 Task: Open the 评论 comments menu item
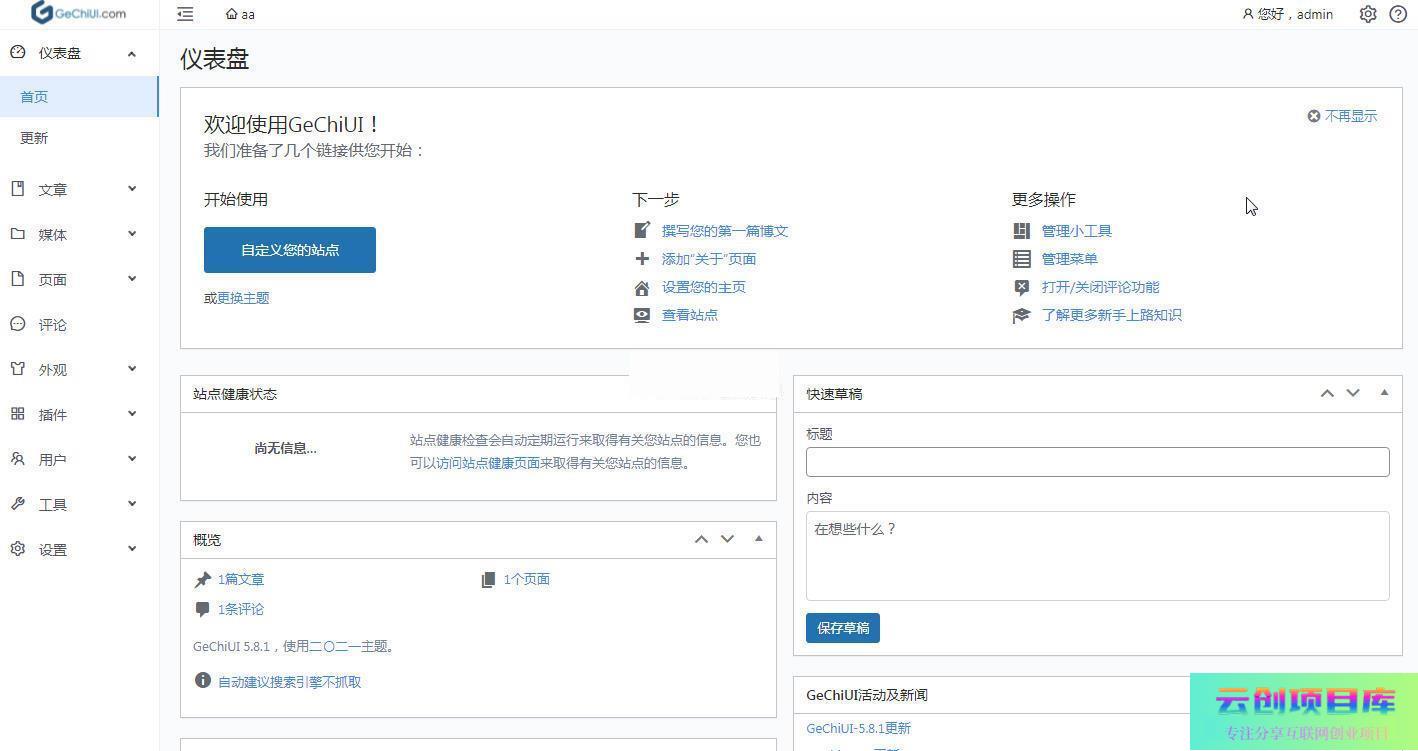[x=52, y=325]
